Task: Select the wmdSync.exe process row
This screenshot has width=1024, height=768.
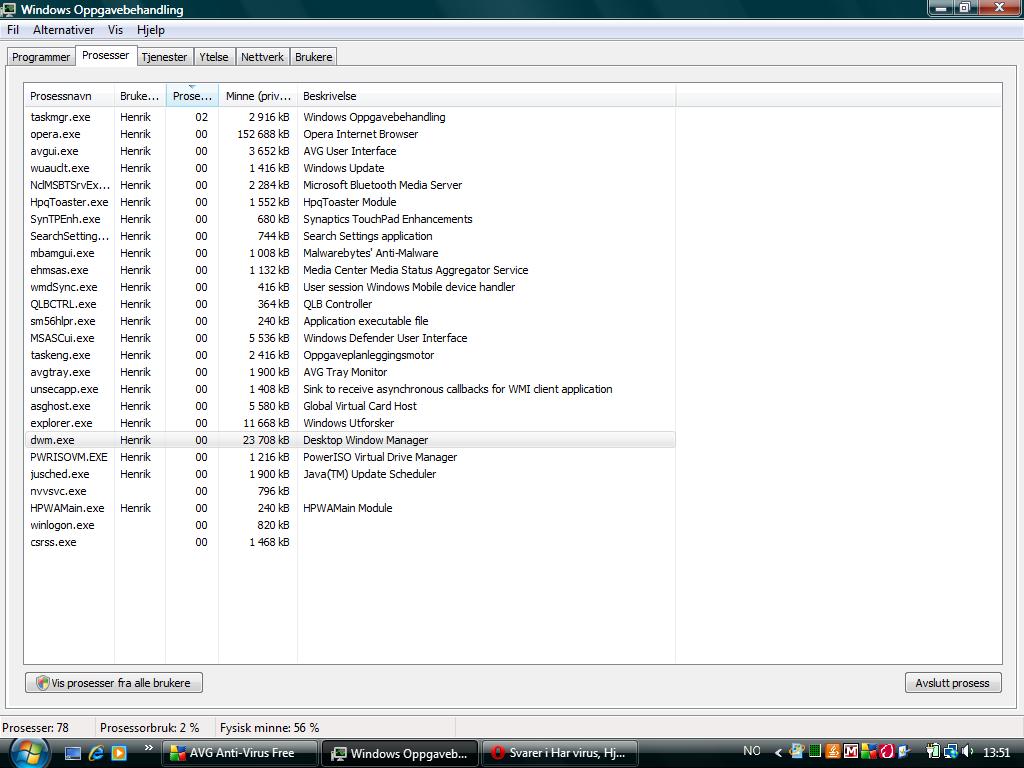Action: (350, 287)
